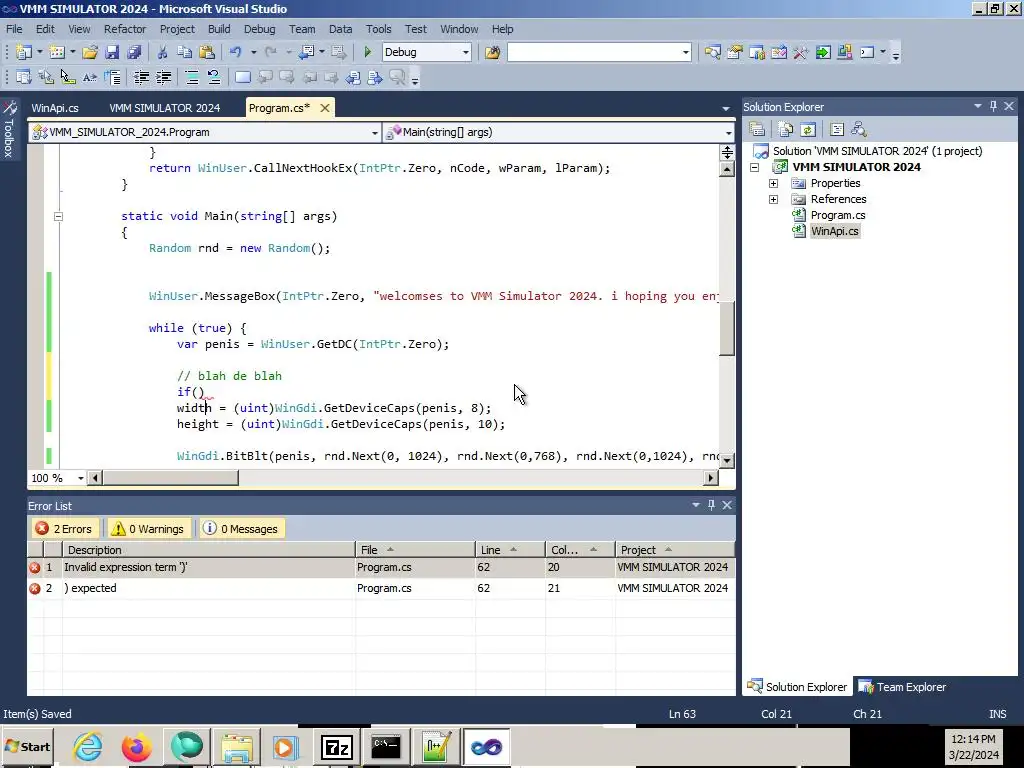Toggle the 0 Warnings filter button
Screen dimensions: 1024x768
coord(148,529)
